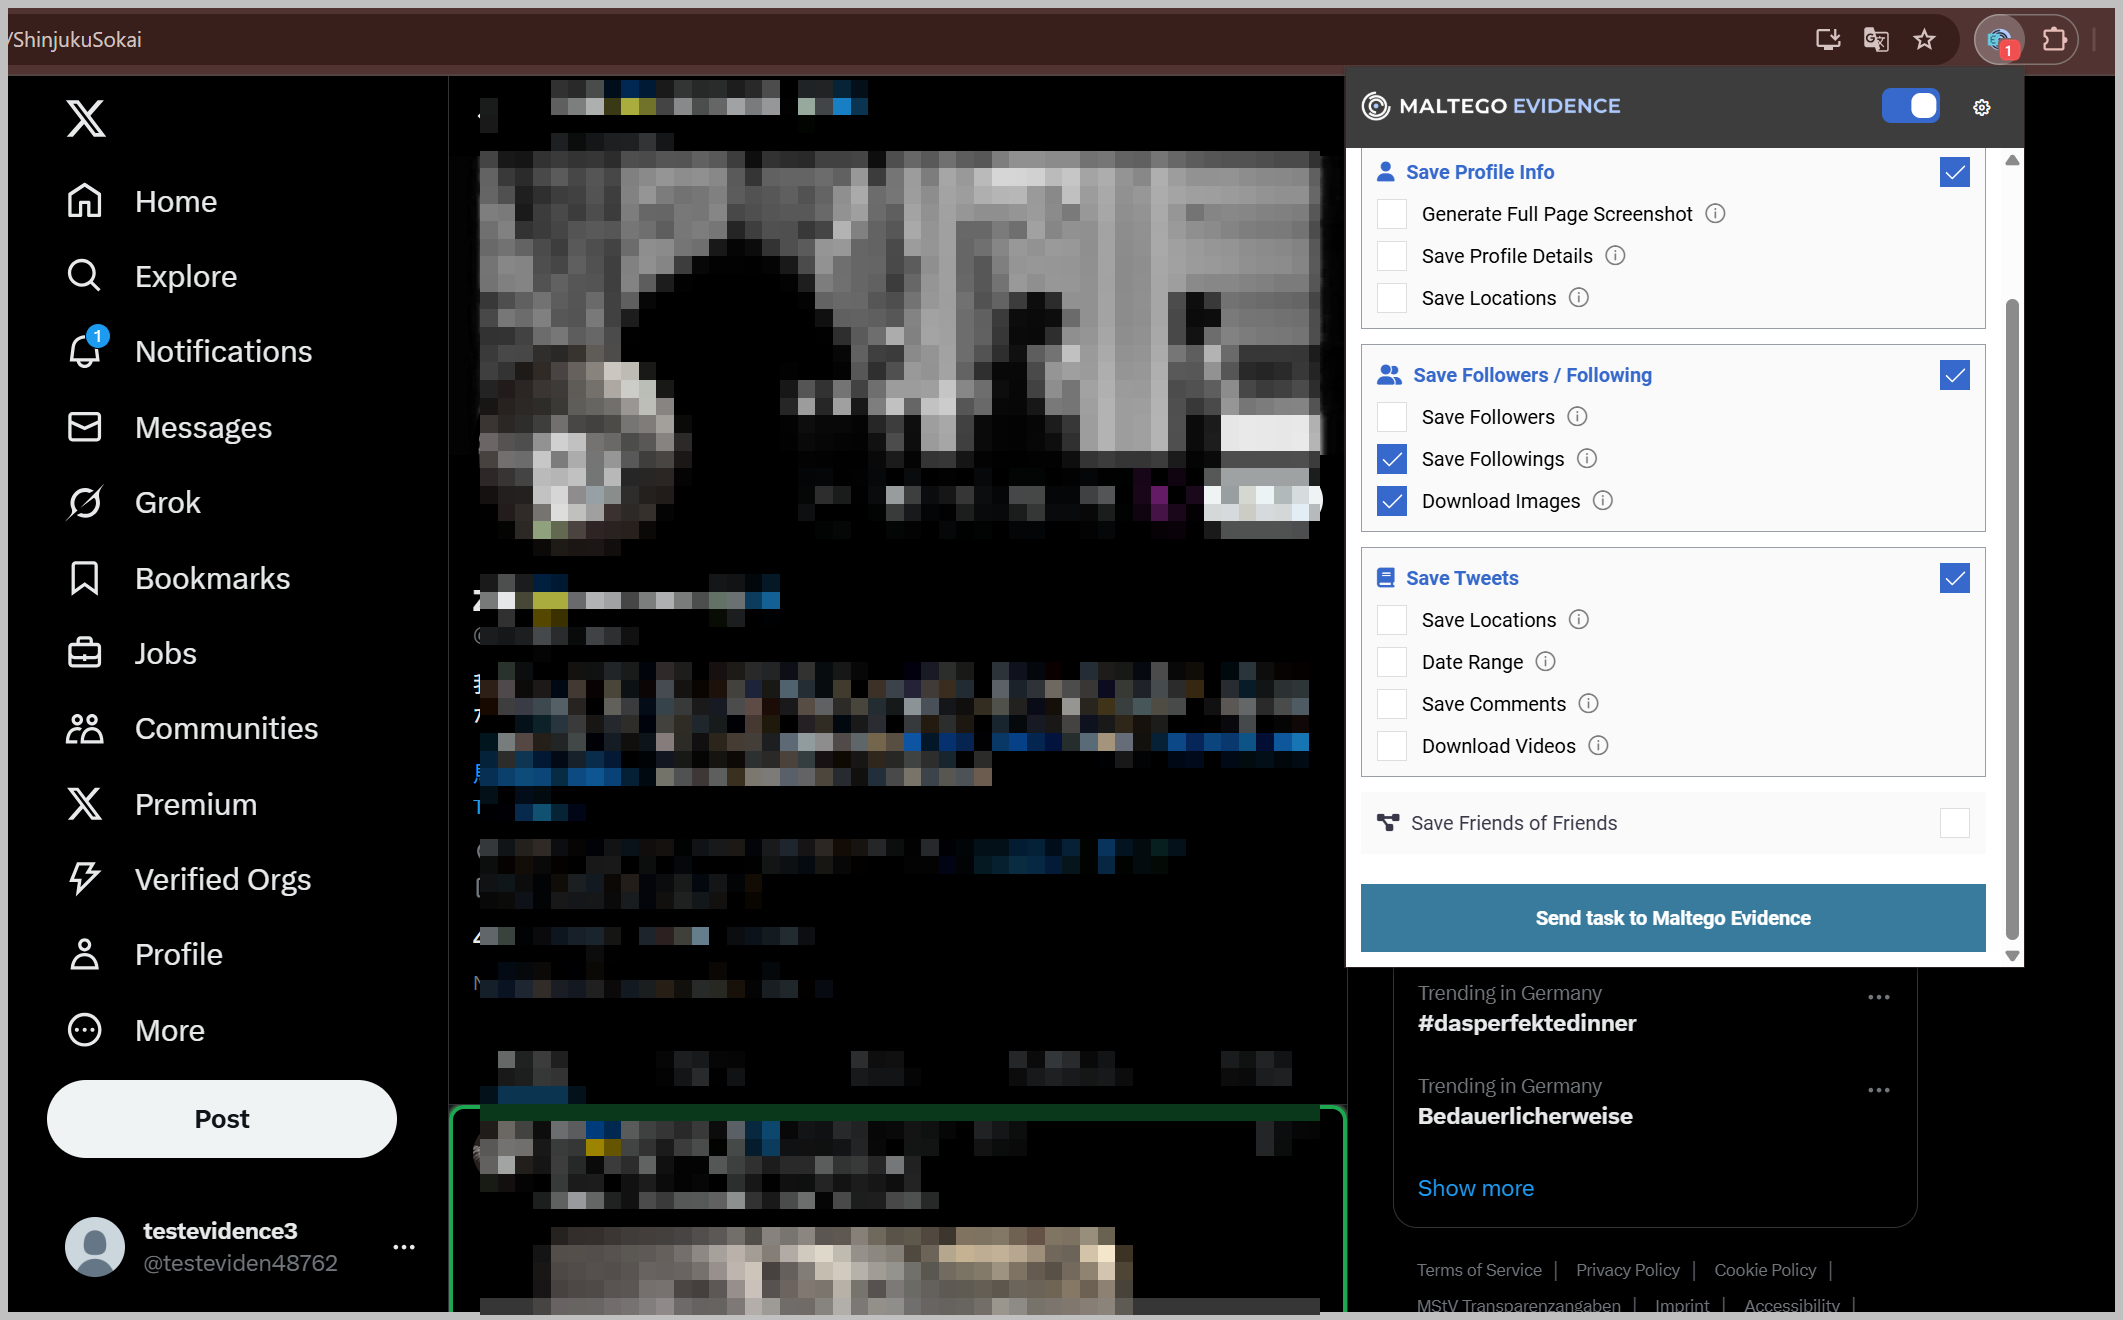Click info icon beside Generate Full Page Screenshot
2123x1320 pixels.
(x=1715, y=213)
